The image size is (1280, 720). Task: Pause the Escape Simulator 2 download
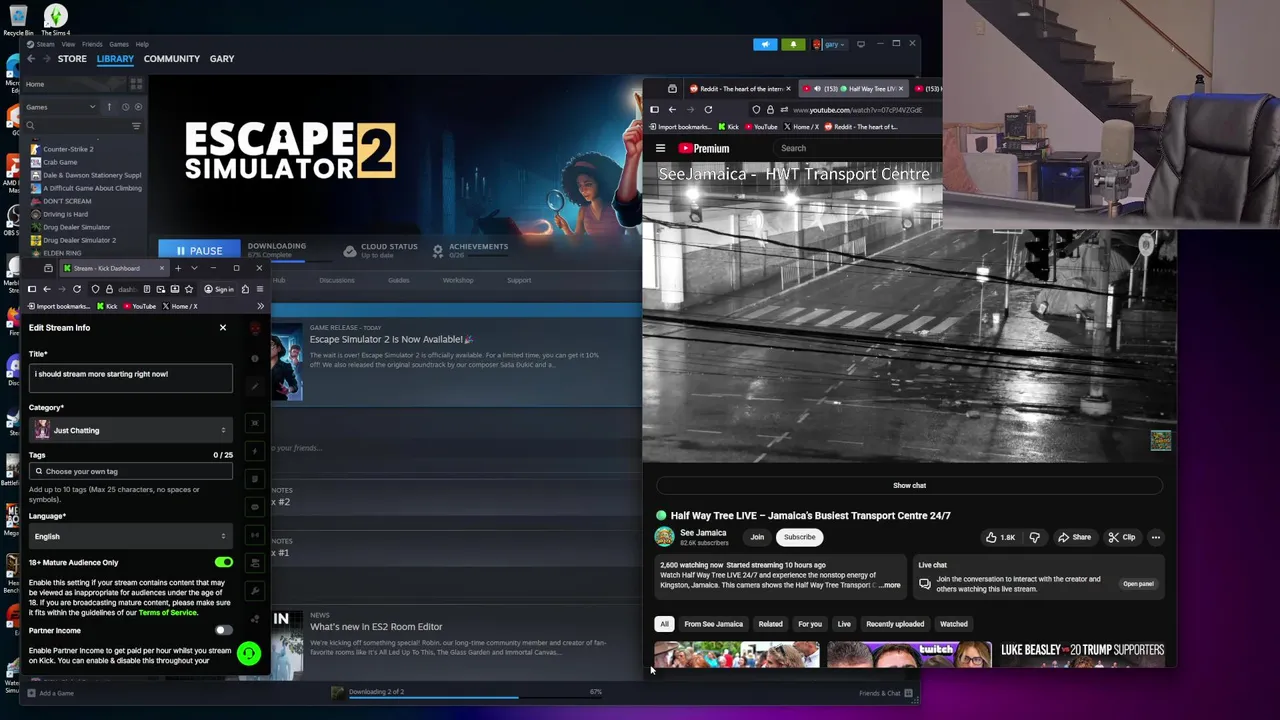pos(199,250)
